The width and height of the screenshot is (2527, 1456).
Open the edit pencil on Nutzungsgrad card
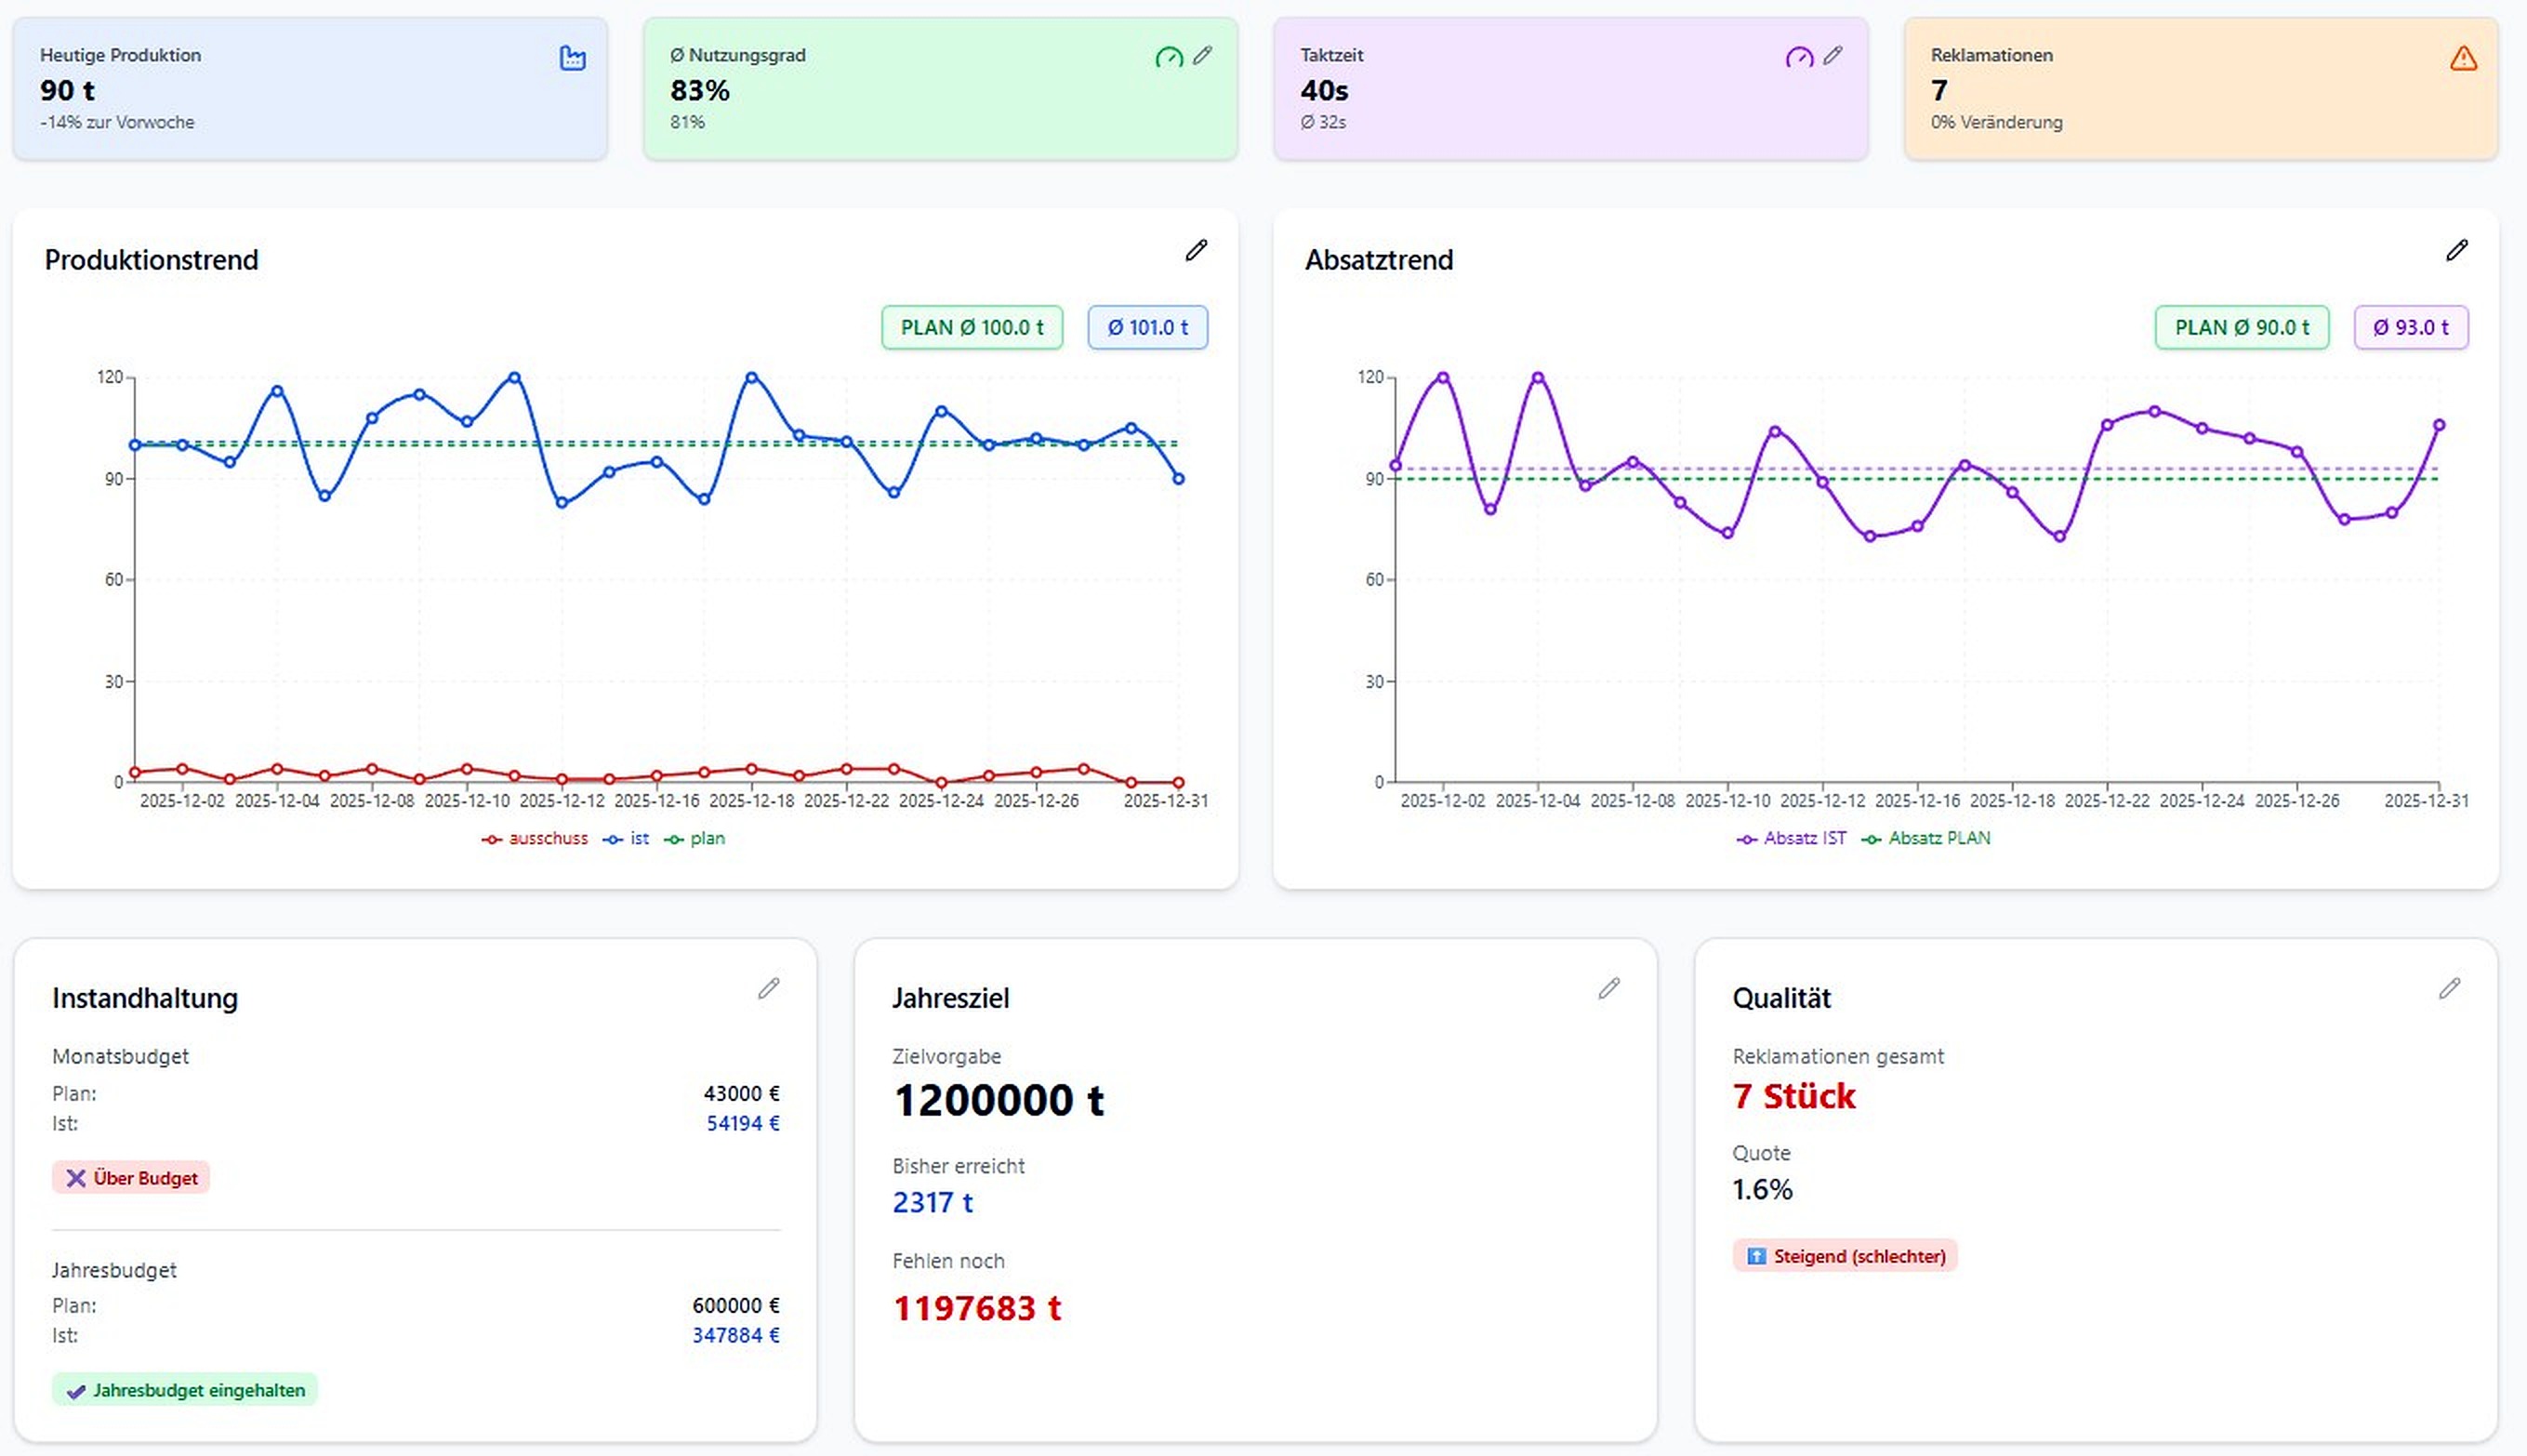click(x=1203, y=57)
